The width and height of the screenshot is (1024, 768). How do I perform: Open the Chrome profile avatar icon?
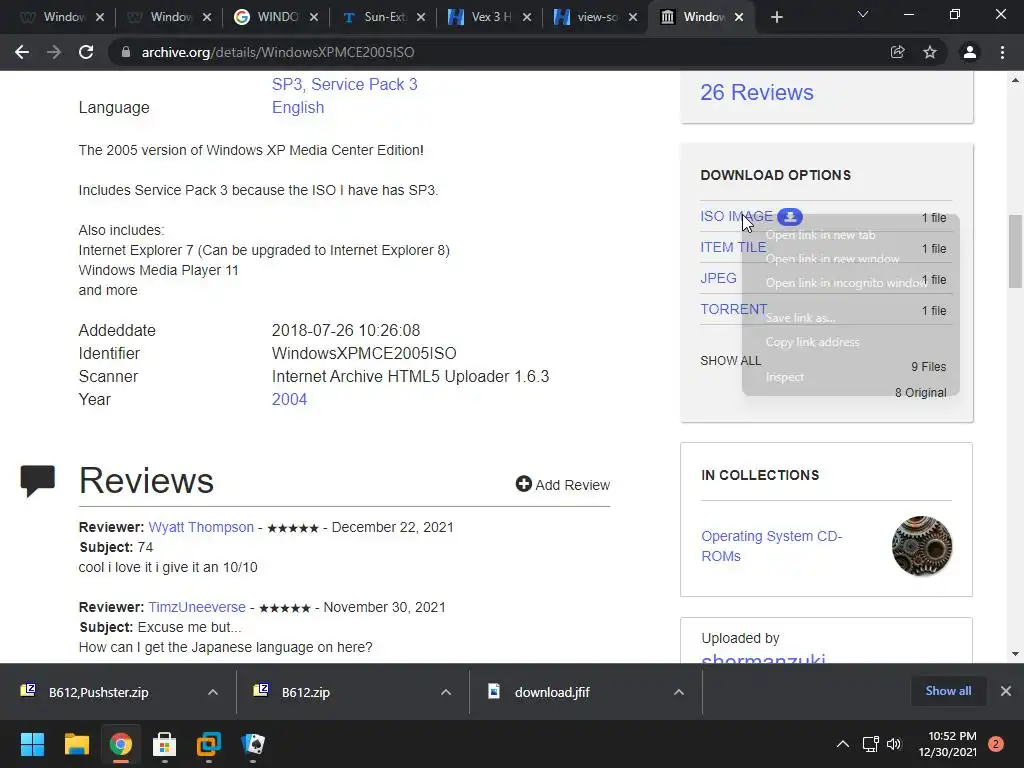click(970, 52)
